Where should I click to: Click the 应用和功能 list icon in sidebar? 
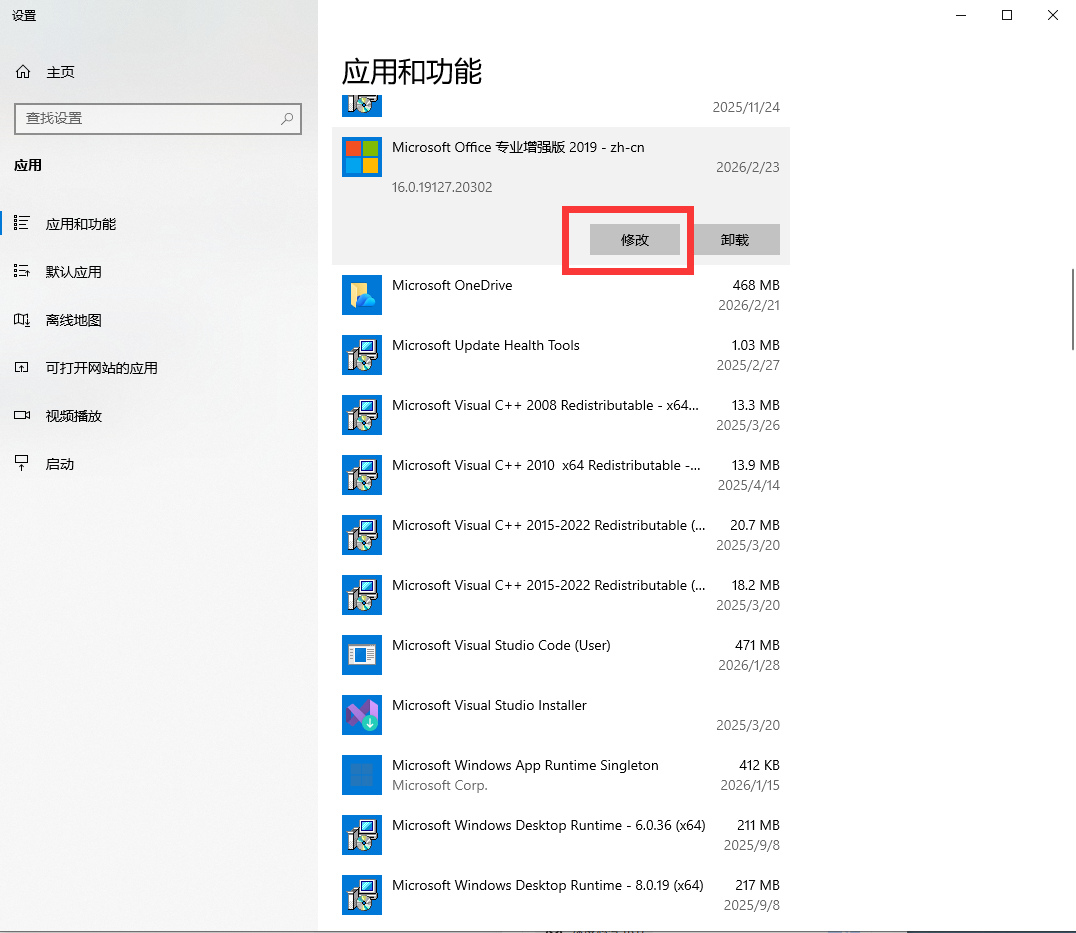pos(22,223)
